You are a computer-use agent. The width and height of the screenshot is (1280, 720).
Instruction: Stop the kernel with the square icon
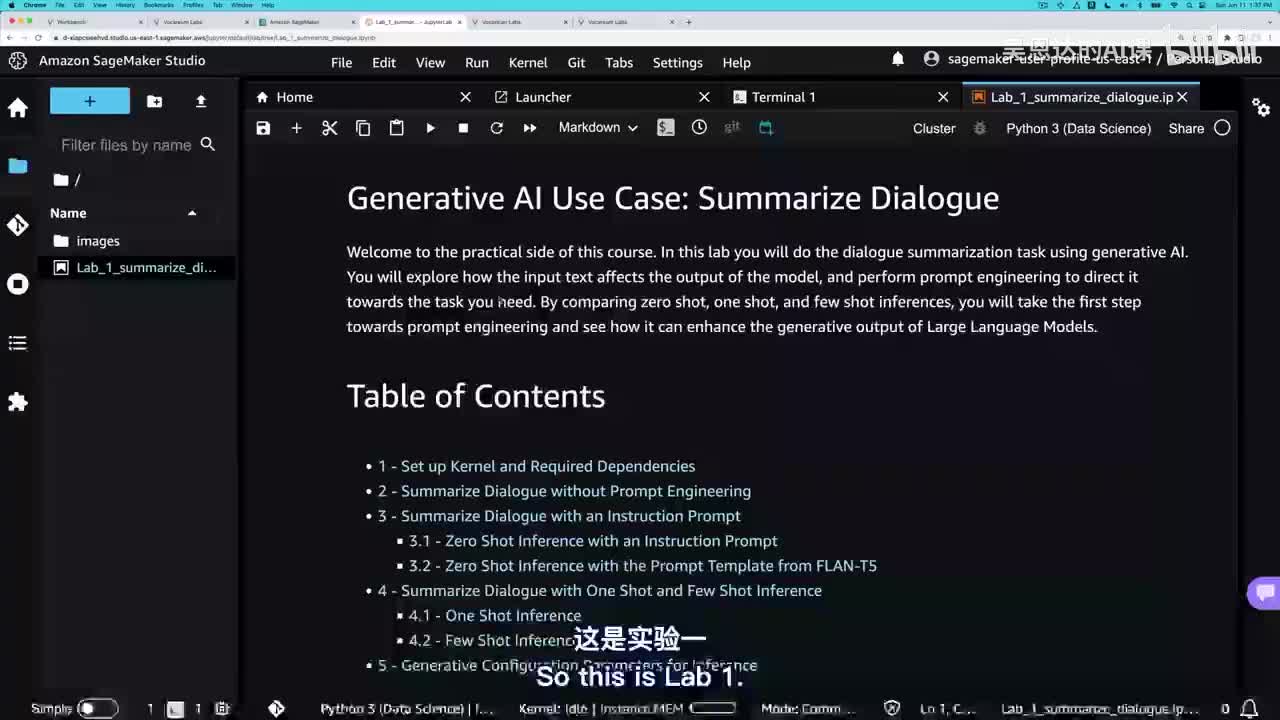(x=463, y=128)
